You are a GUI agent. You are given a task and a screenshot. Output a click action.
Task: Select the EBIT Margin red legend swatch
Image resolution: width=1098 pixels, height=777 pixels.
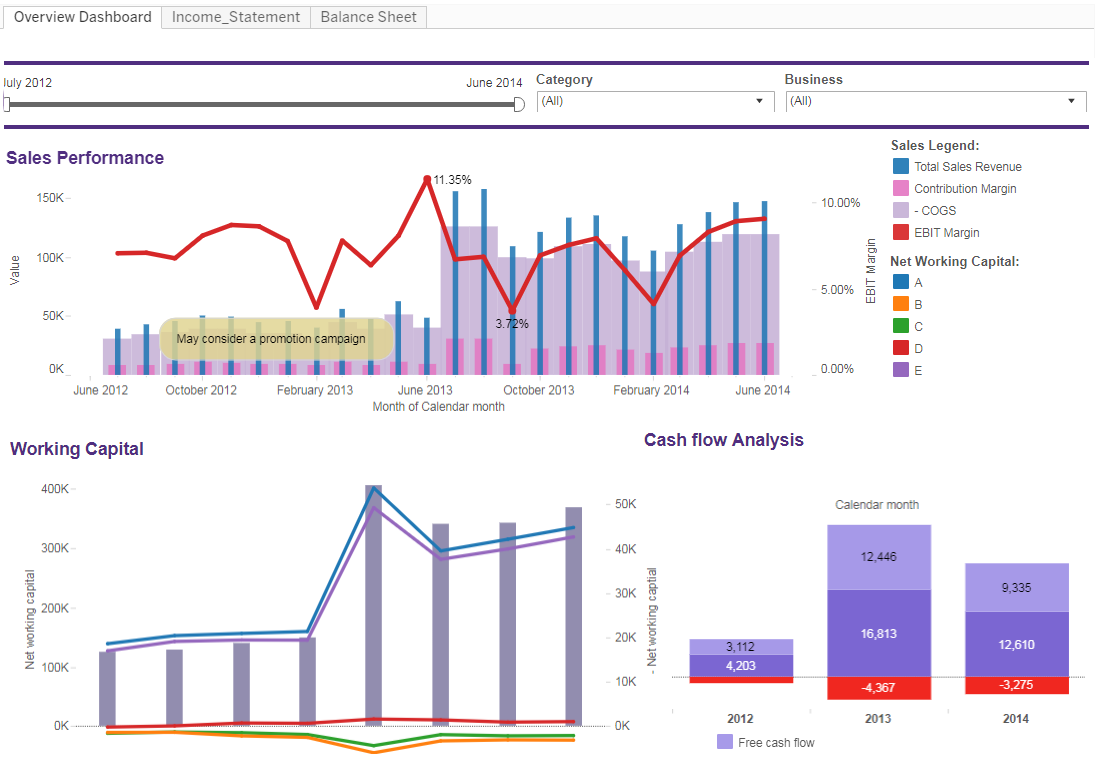tap(900, 233)
